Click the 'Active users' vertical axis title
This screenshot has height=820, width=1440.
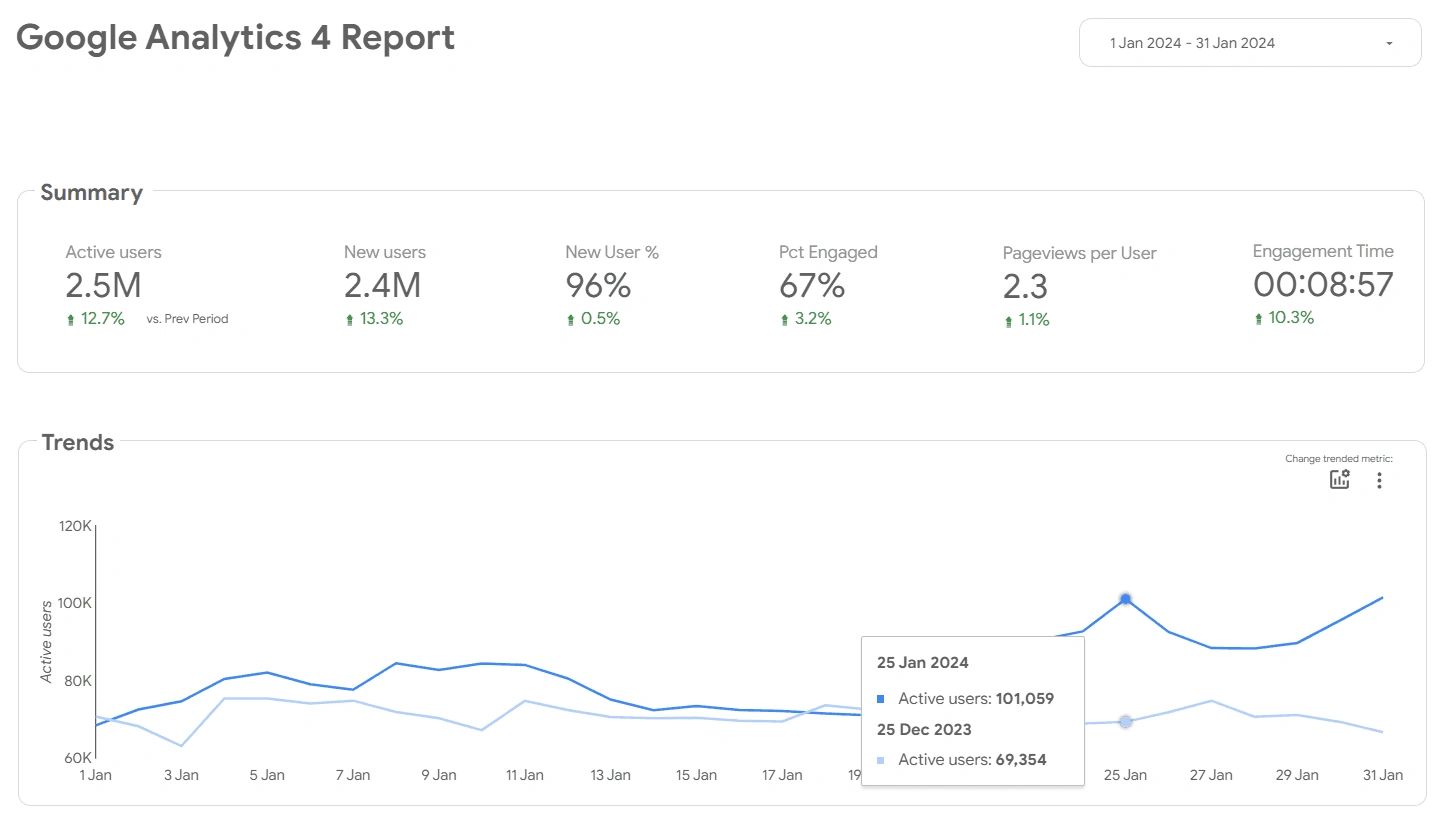(46, 642)
